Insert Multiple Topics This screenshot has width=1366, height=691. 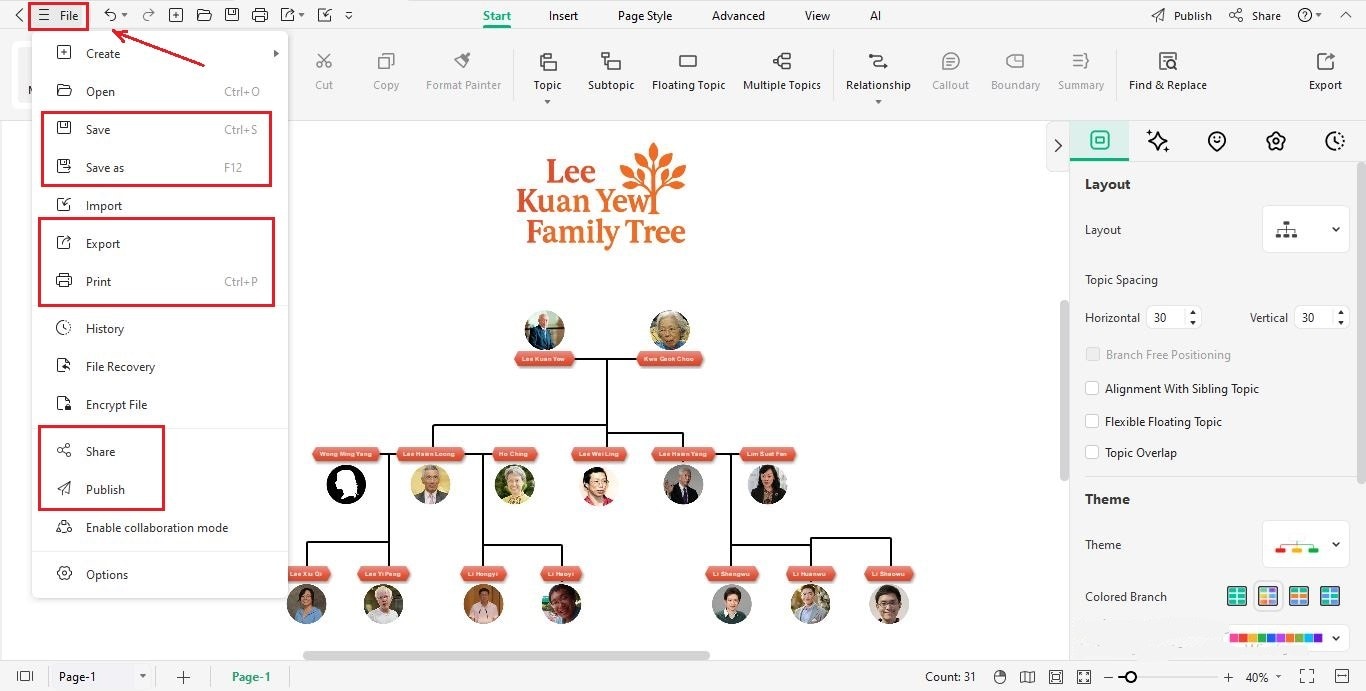pyautogui.click(x=782, y=71)
